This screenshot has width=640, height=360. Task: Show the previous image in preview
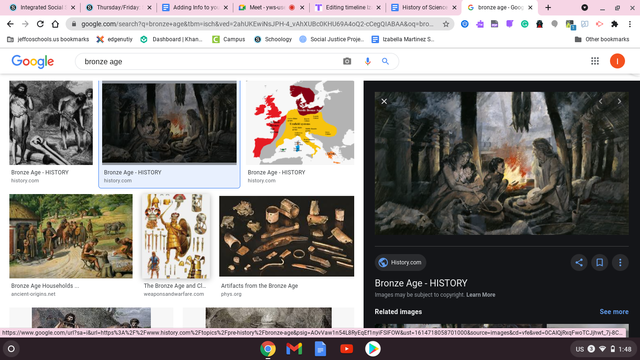click(600, 101)
